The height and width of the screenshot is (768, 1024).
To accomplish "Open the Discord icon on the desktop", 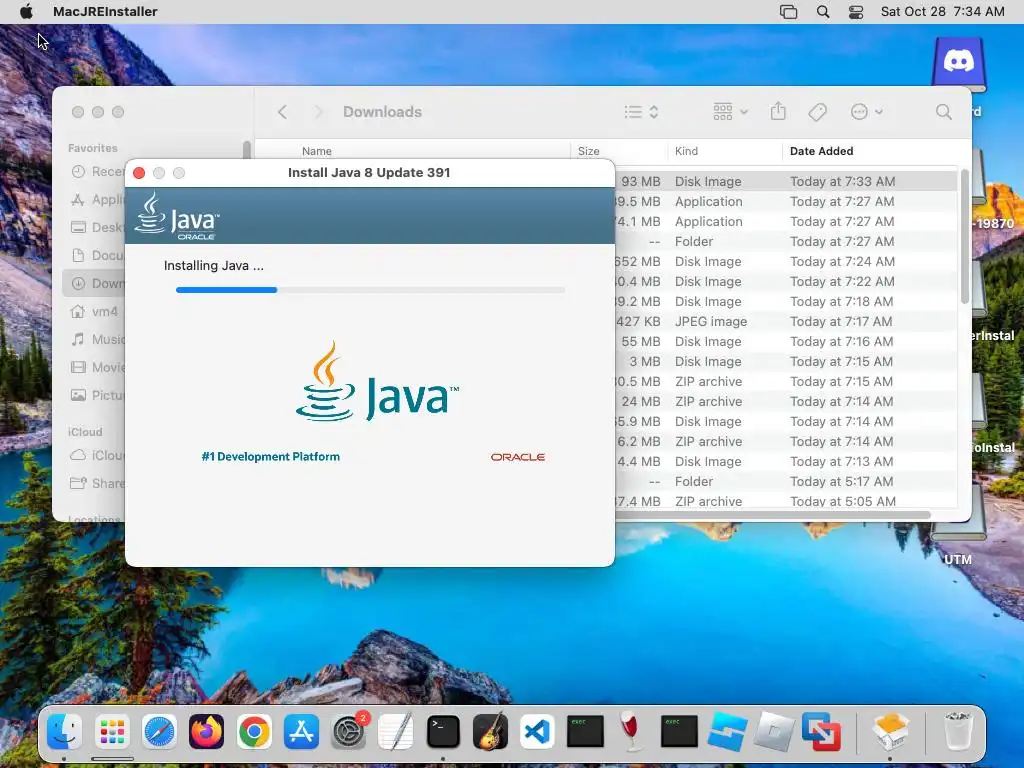I will pyautogui.click(x=959, y=62).
